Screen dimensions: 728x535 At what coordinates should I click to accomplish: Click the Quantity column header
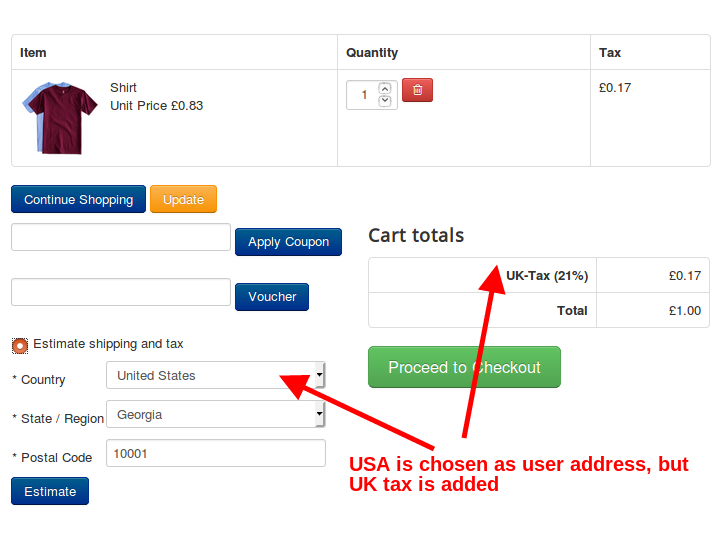[x=372, y=53]
